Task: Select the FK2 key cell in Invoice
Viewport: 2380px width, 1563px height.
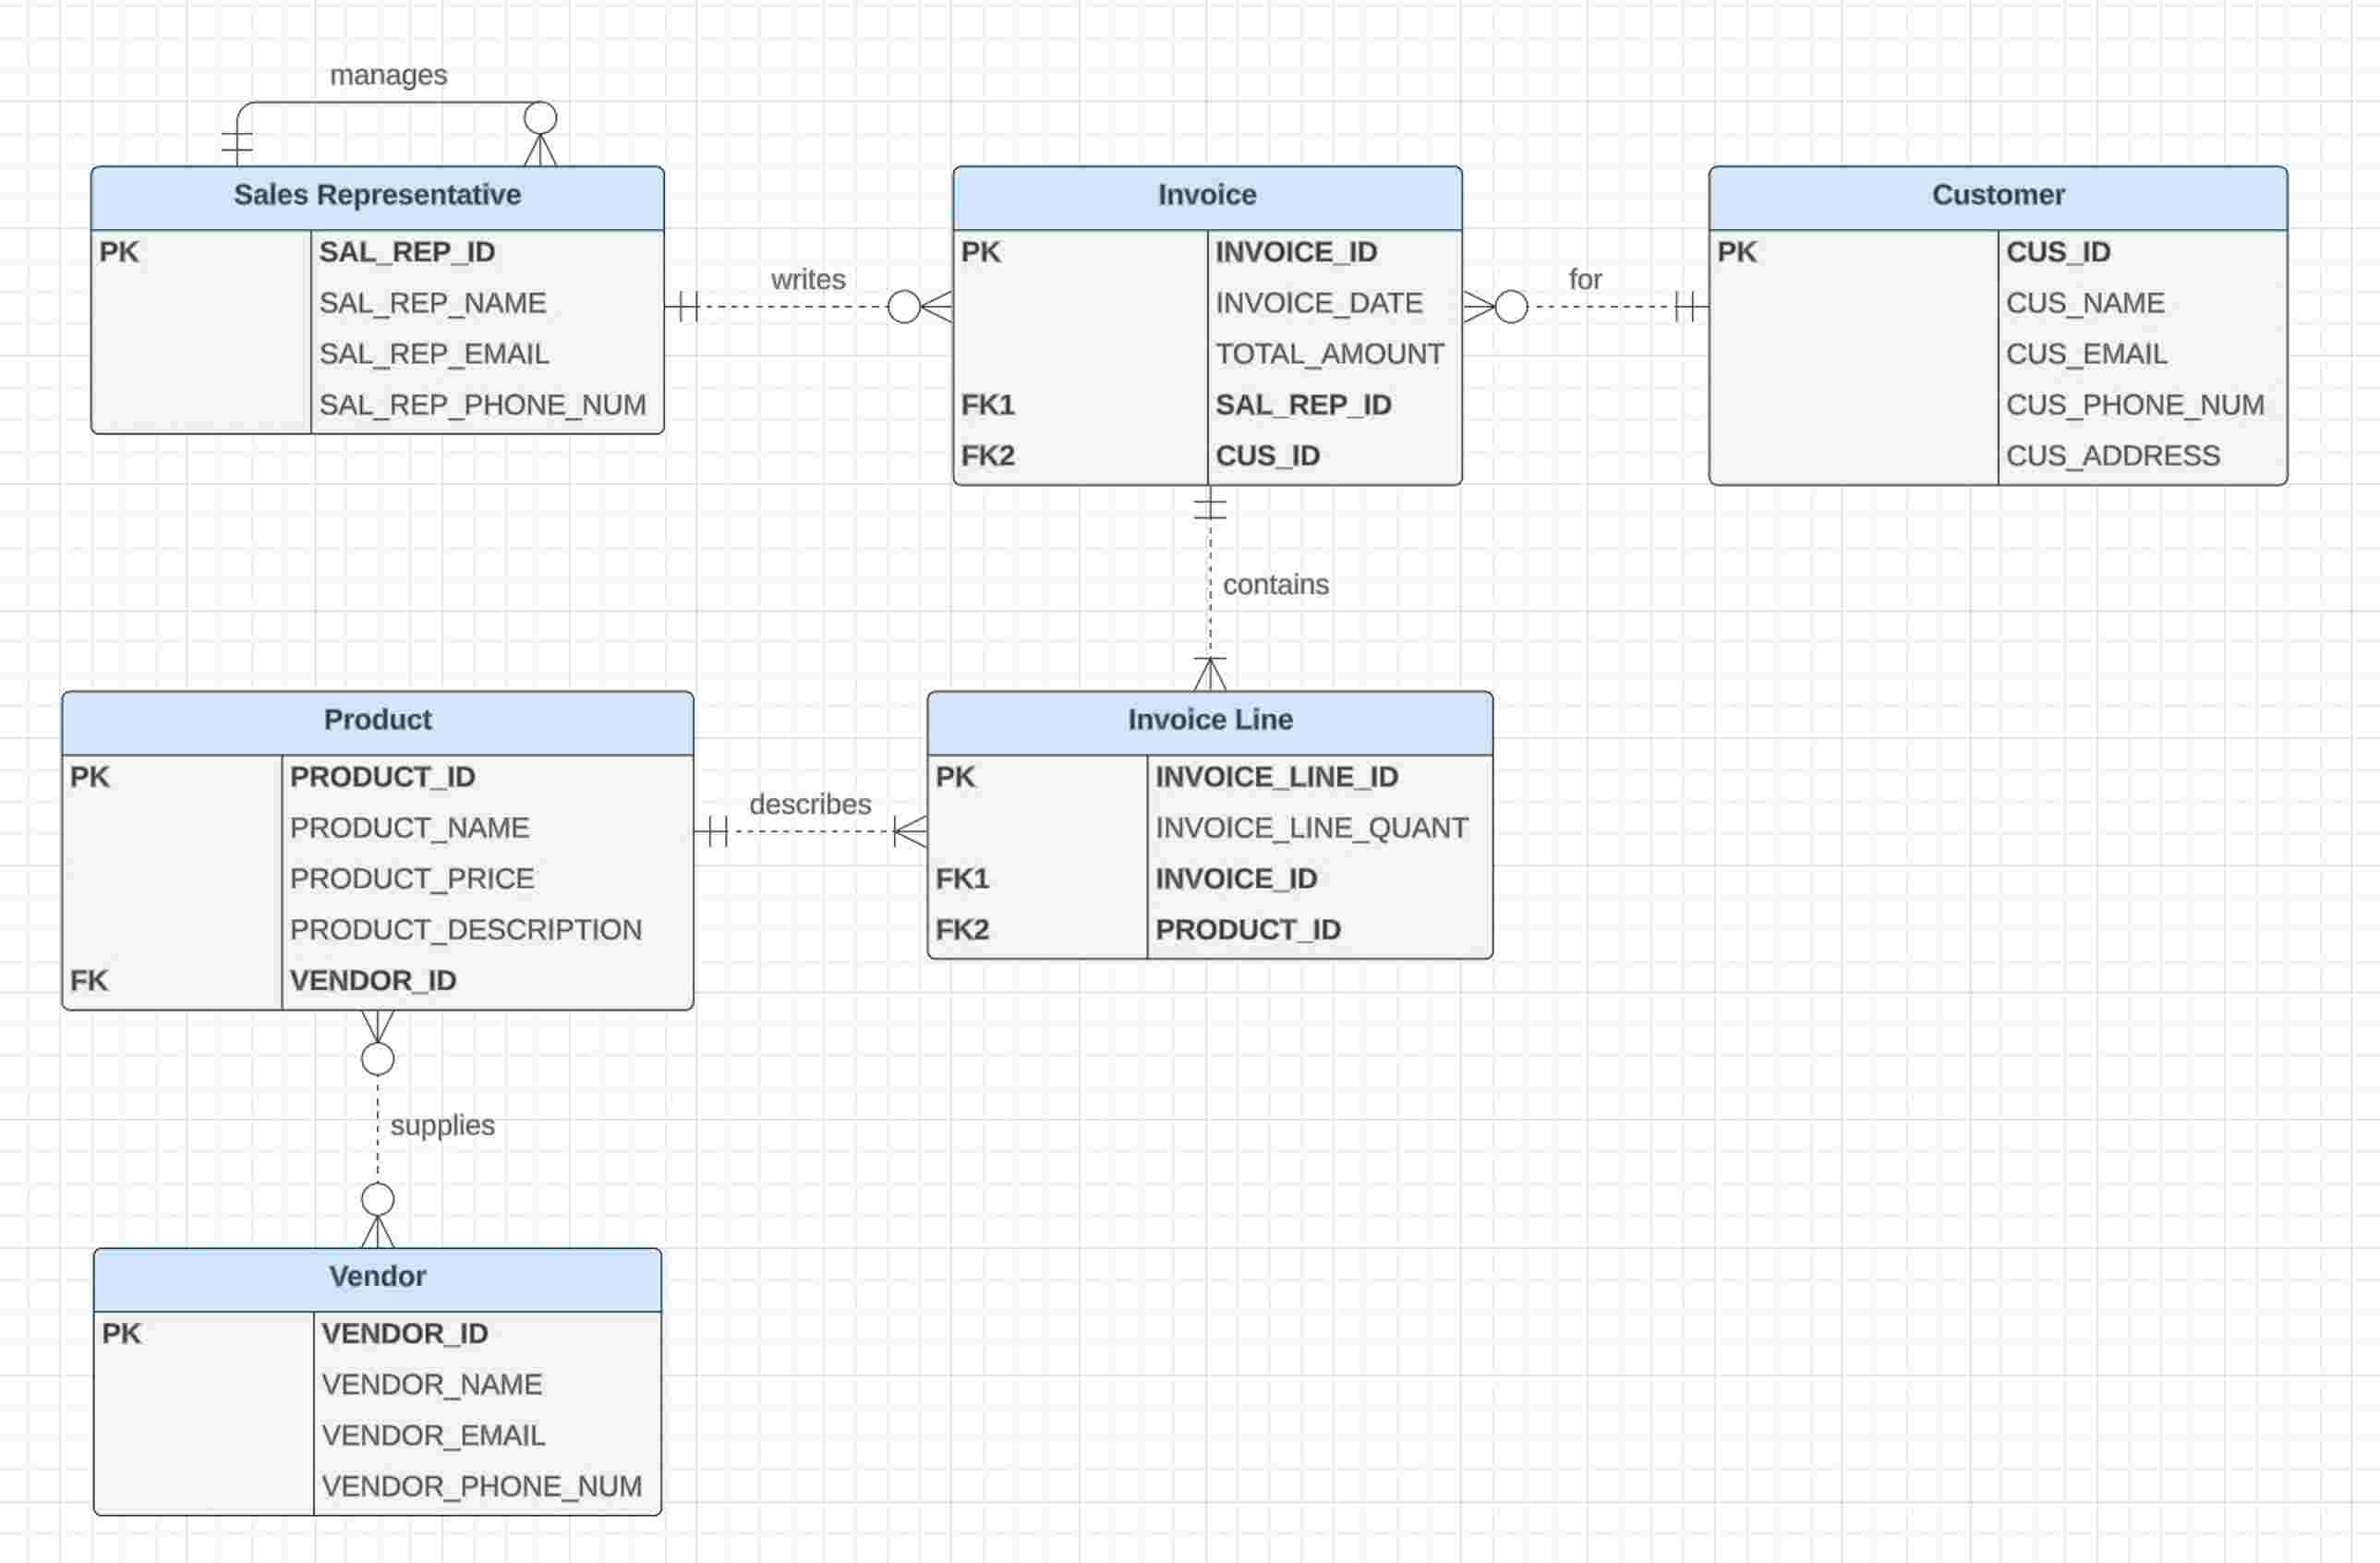Action: click(x=987, y=456)
